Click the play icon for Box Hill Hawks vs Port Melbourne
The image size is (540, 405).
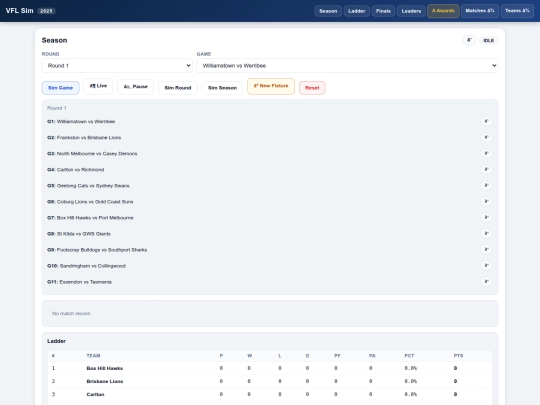[x=486, y=217]
